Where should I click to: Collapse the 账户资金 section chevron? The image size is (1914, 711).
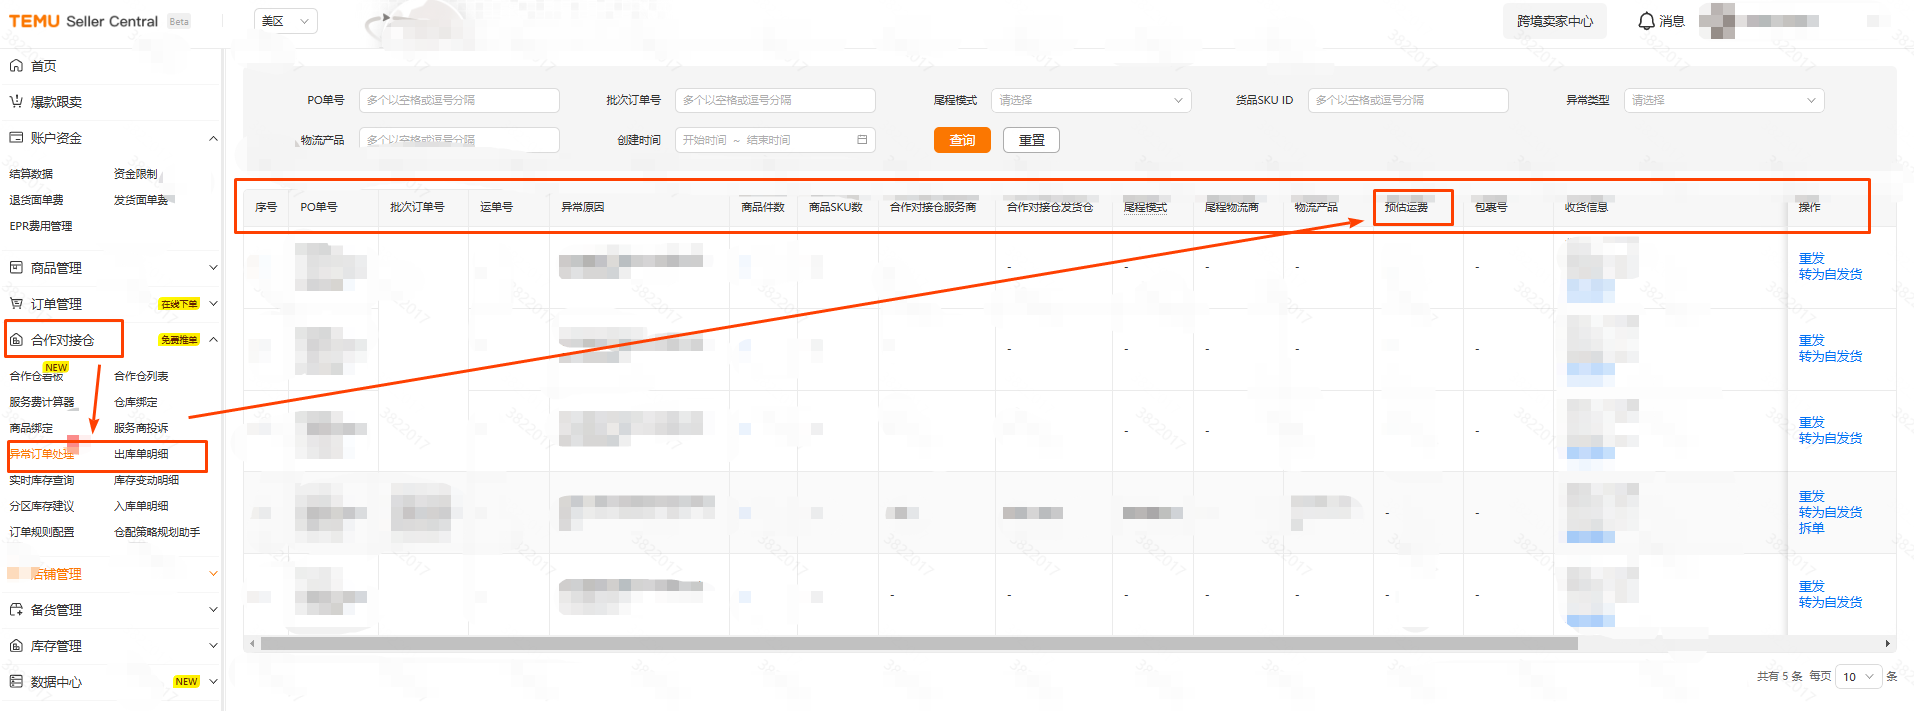[213, 138]
